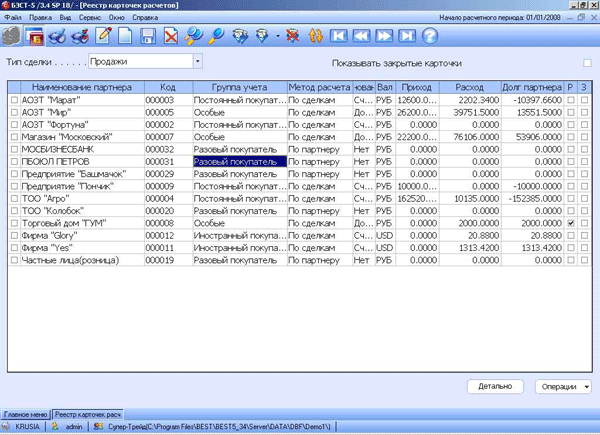Open the calendar window toolbar icon
The width and height of the screenshot is (600, 435).
coord(34,36)
